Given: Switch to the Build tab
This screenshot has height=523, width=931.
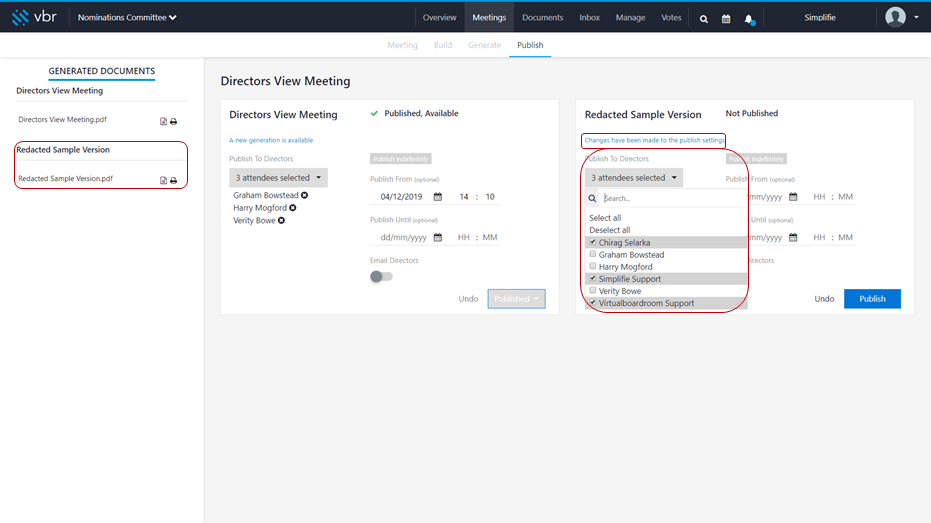Looking at the screenshot, I should point(443,45).
